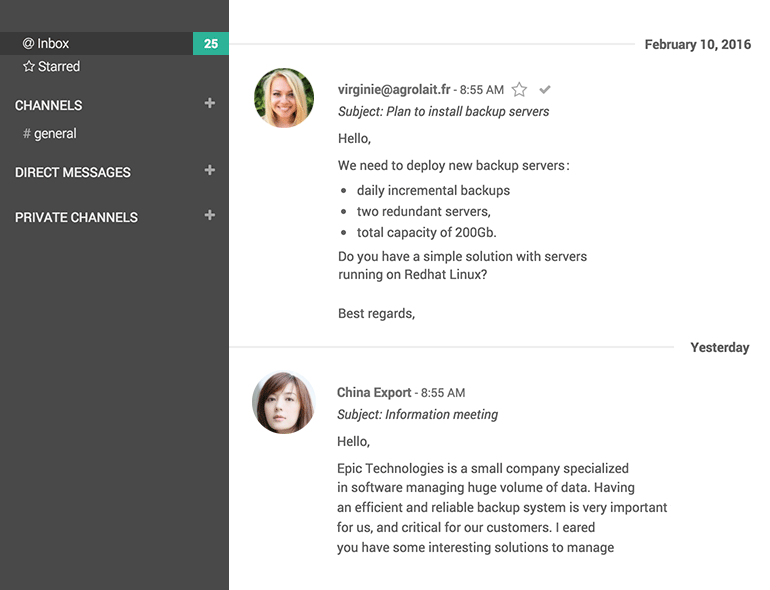770x590 pixels.
Task: Add a new channel using the plus icon
Action: [x=209, y=103]
